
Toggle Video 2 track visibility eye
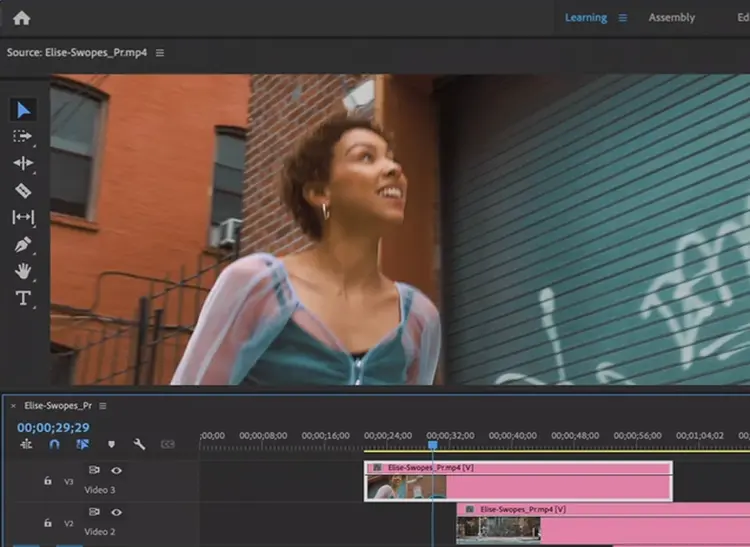coord(117,512)
